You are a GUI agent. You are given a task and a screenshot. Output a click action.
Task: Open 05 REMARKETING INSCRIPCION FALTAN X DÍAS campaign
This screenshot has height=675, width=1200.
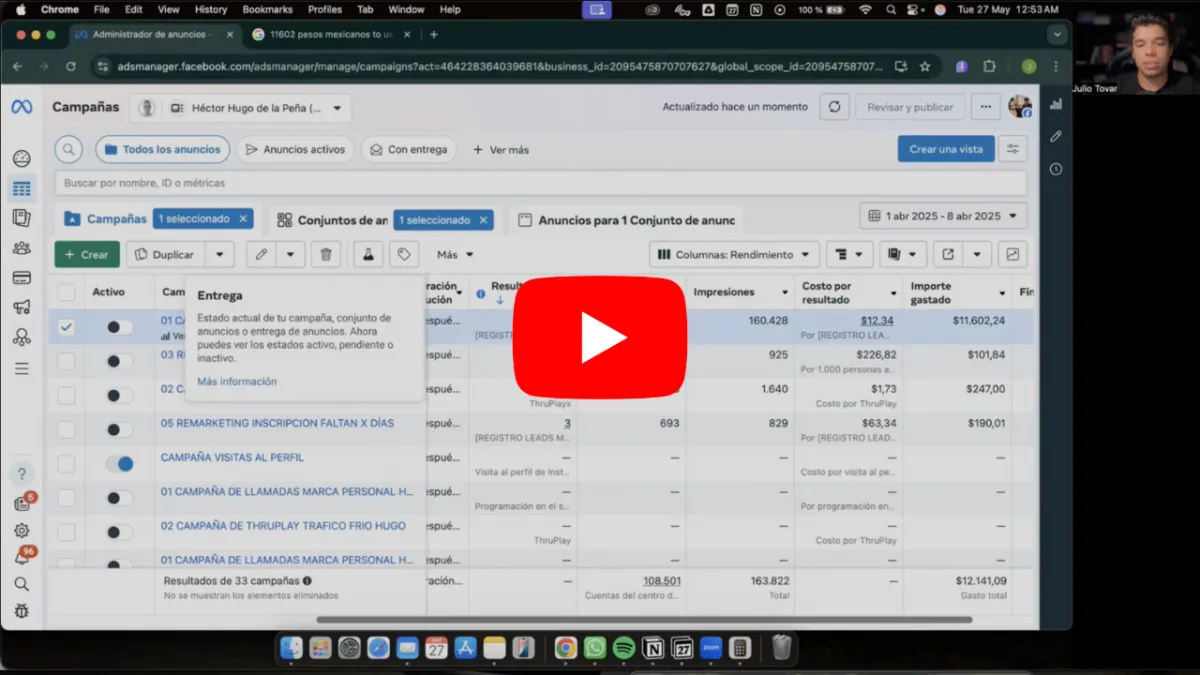(x=277, y=423)
